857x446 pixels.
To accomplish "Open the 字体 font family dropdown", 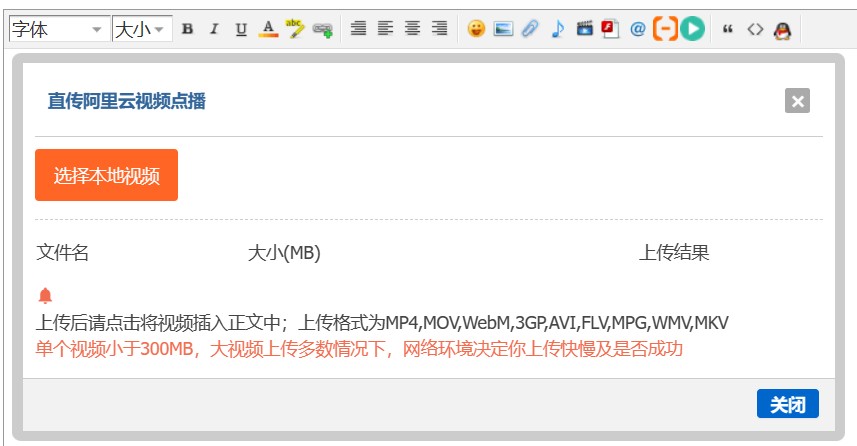I will 60,28.
